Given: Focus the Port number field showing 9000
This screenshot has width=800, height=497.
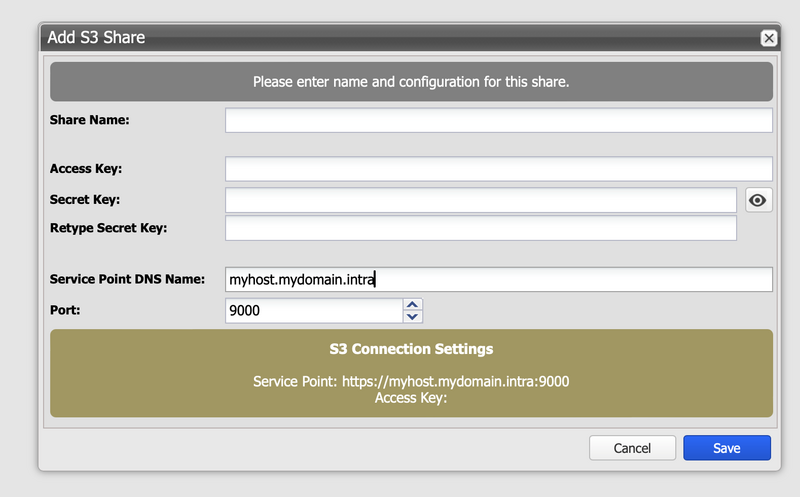Looking at the screenshot, I should coord(314,311).
